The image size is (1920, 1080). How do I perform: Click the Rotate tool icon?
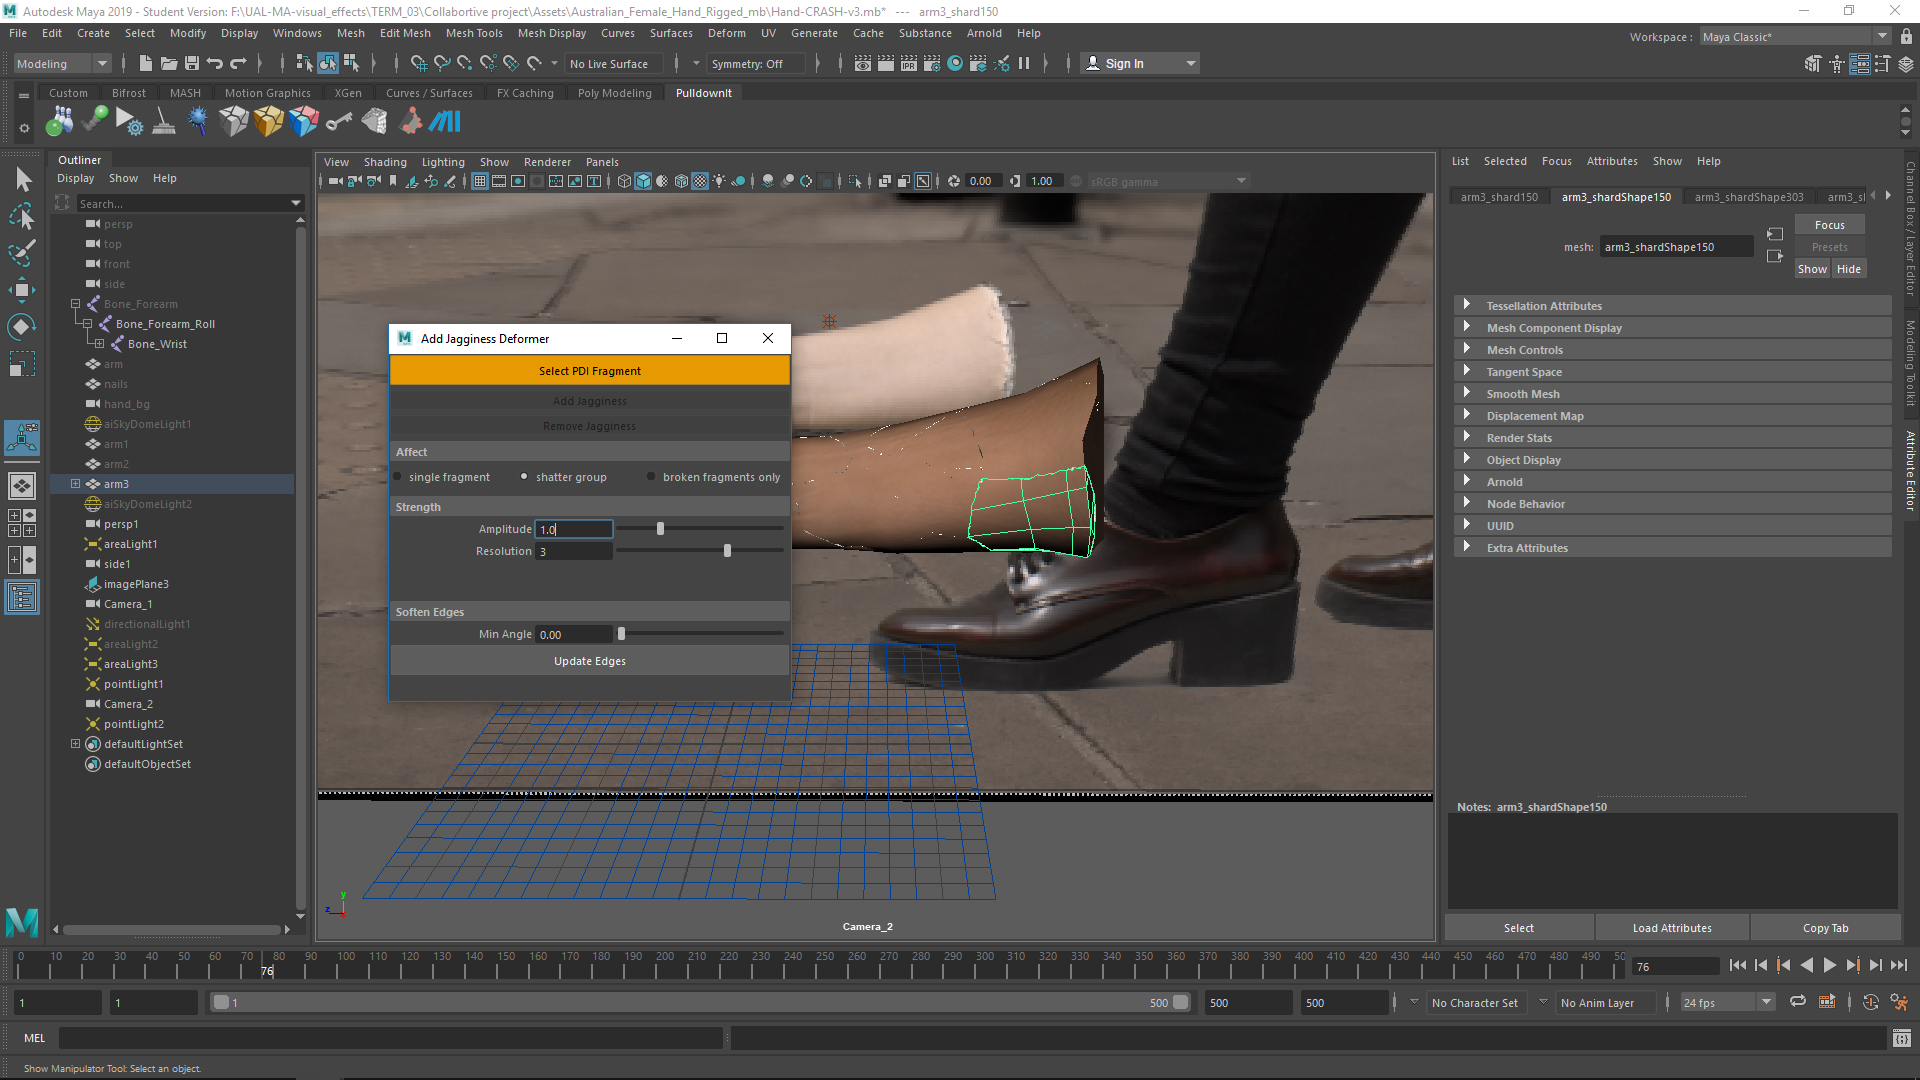[22, 327]
